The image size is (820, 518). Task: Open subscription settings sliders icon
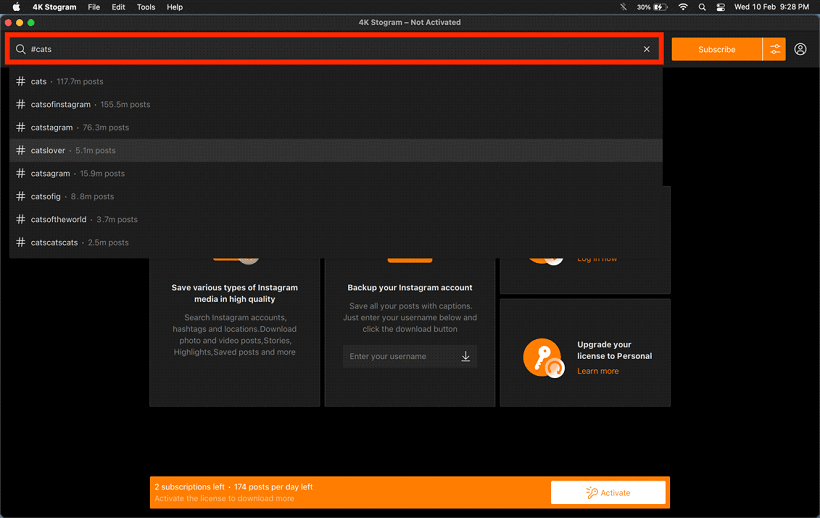(x=775, y=49)
